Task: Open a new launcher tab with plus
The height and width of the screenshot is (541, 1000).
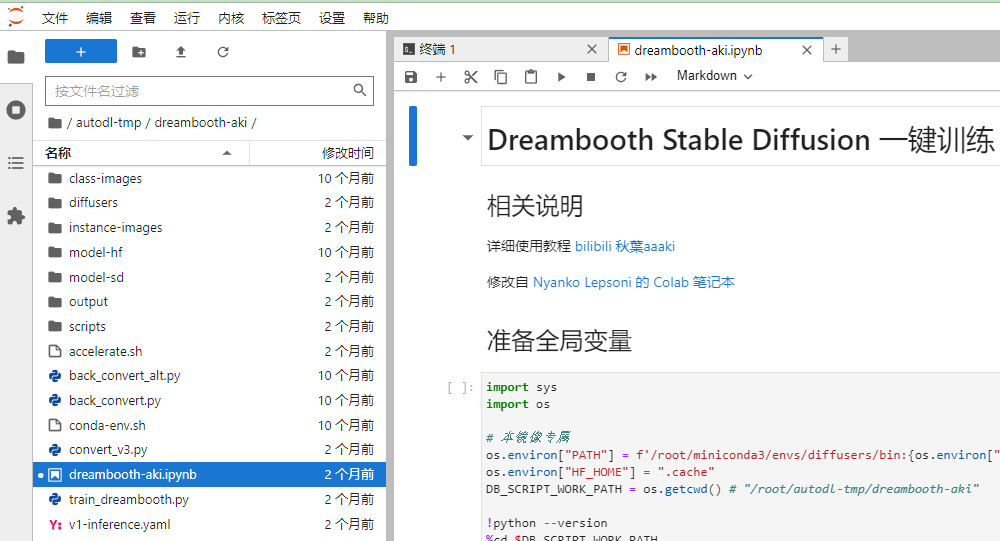Action: tap(835, 49)
